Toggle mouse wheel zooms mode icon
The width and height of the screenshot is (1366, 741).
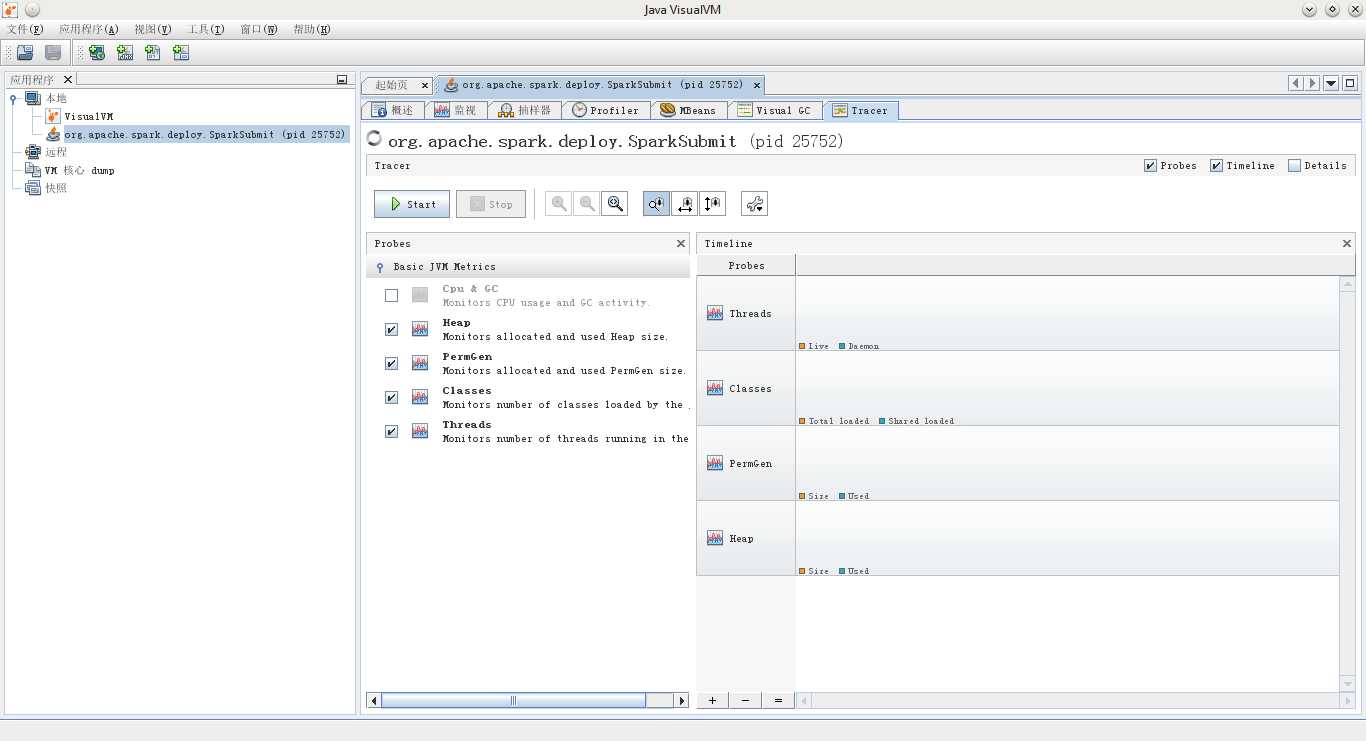[656, 204]
